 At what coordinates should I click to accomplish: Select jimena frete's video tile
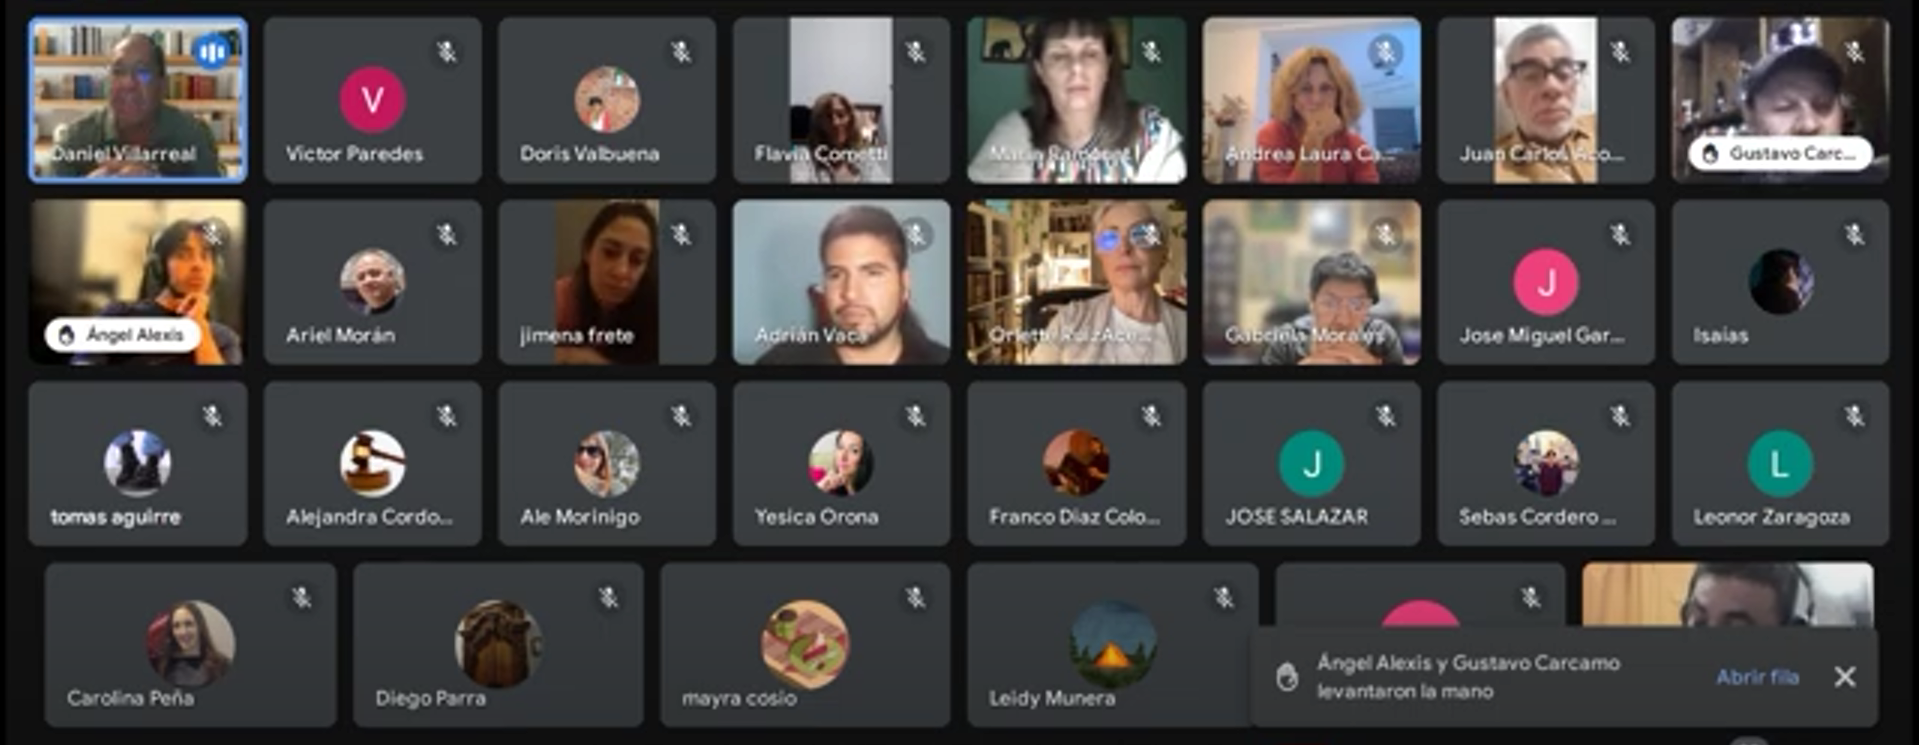[x=607, y=282]
